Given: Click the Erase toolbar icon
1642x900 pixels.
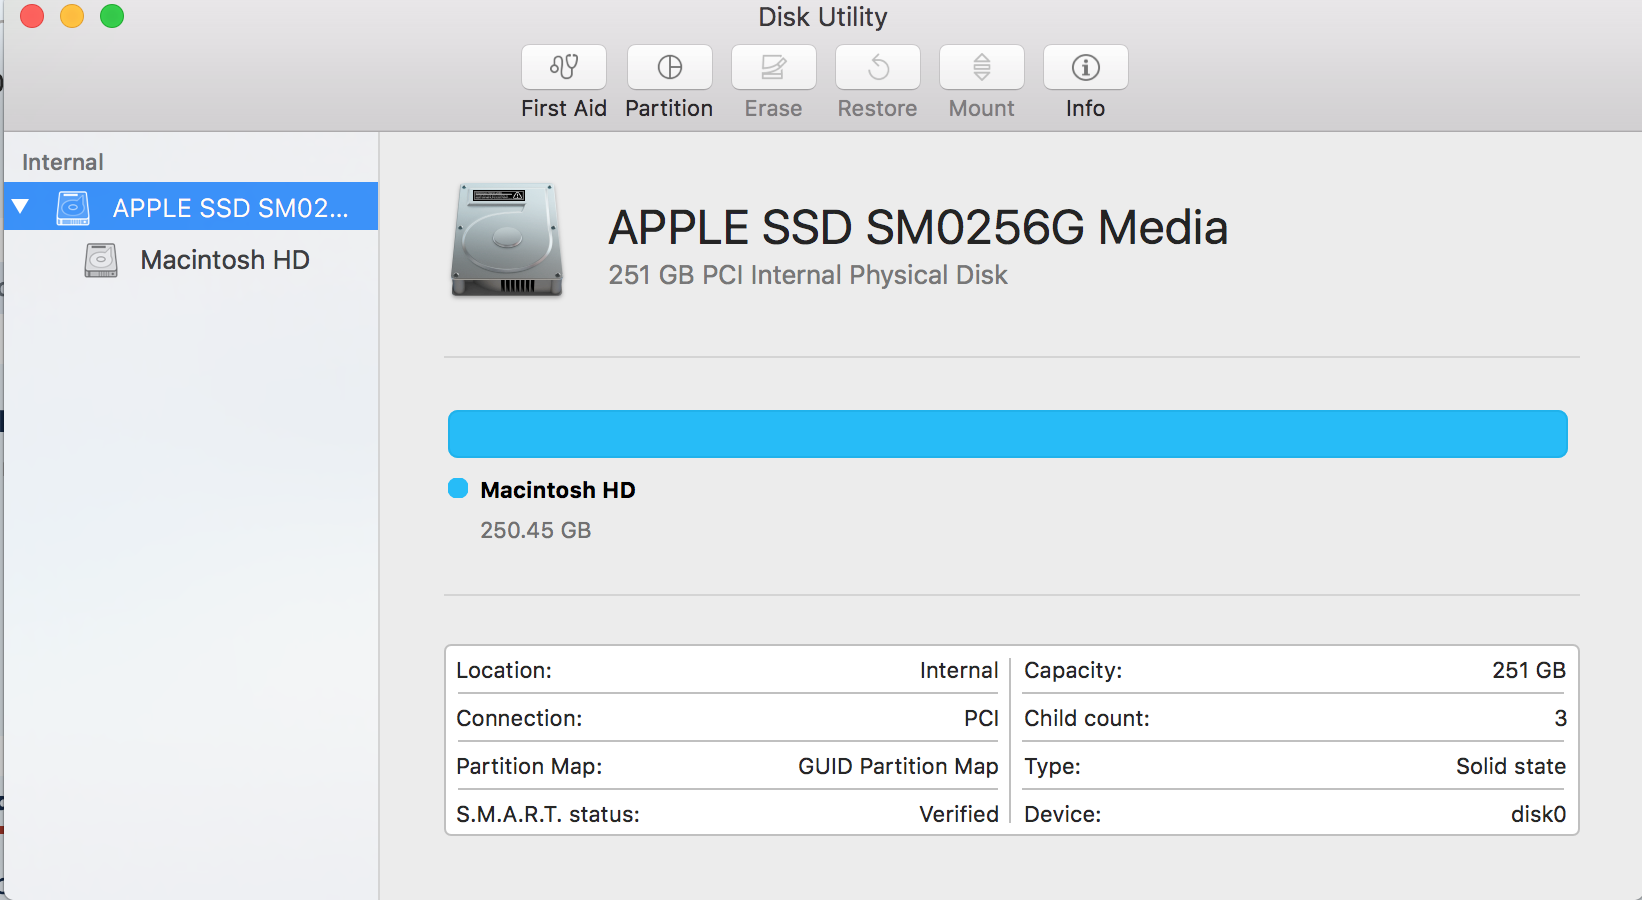Looking at the screenshot, I should tap(774, 67).
